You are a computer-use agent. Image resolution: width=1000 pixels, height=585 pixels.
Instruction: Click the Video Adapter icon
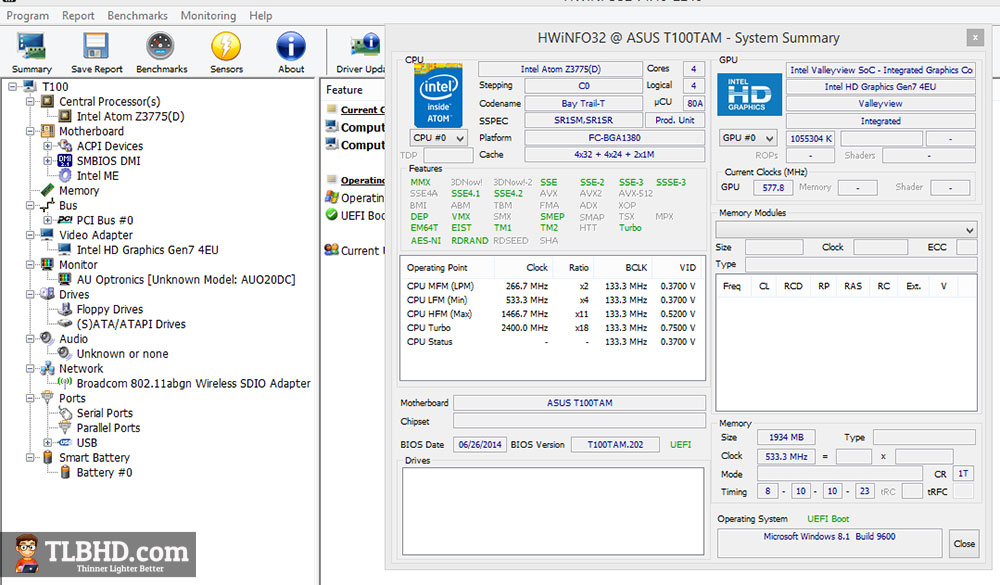(48, 235)
